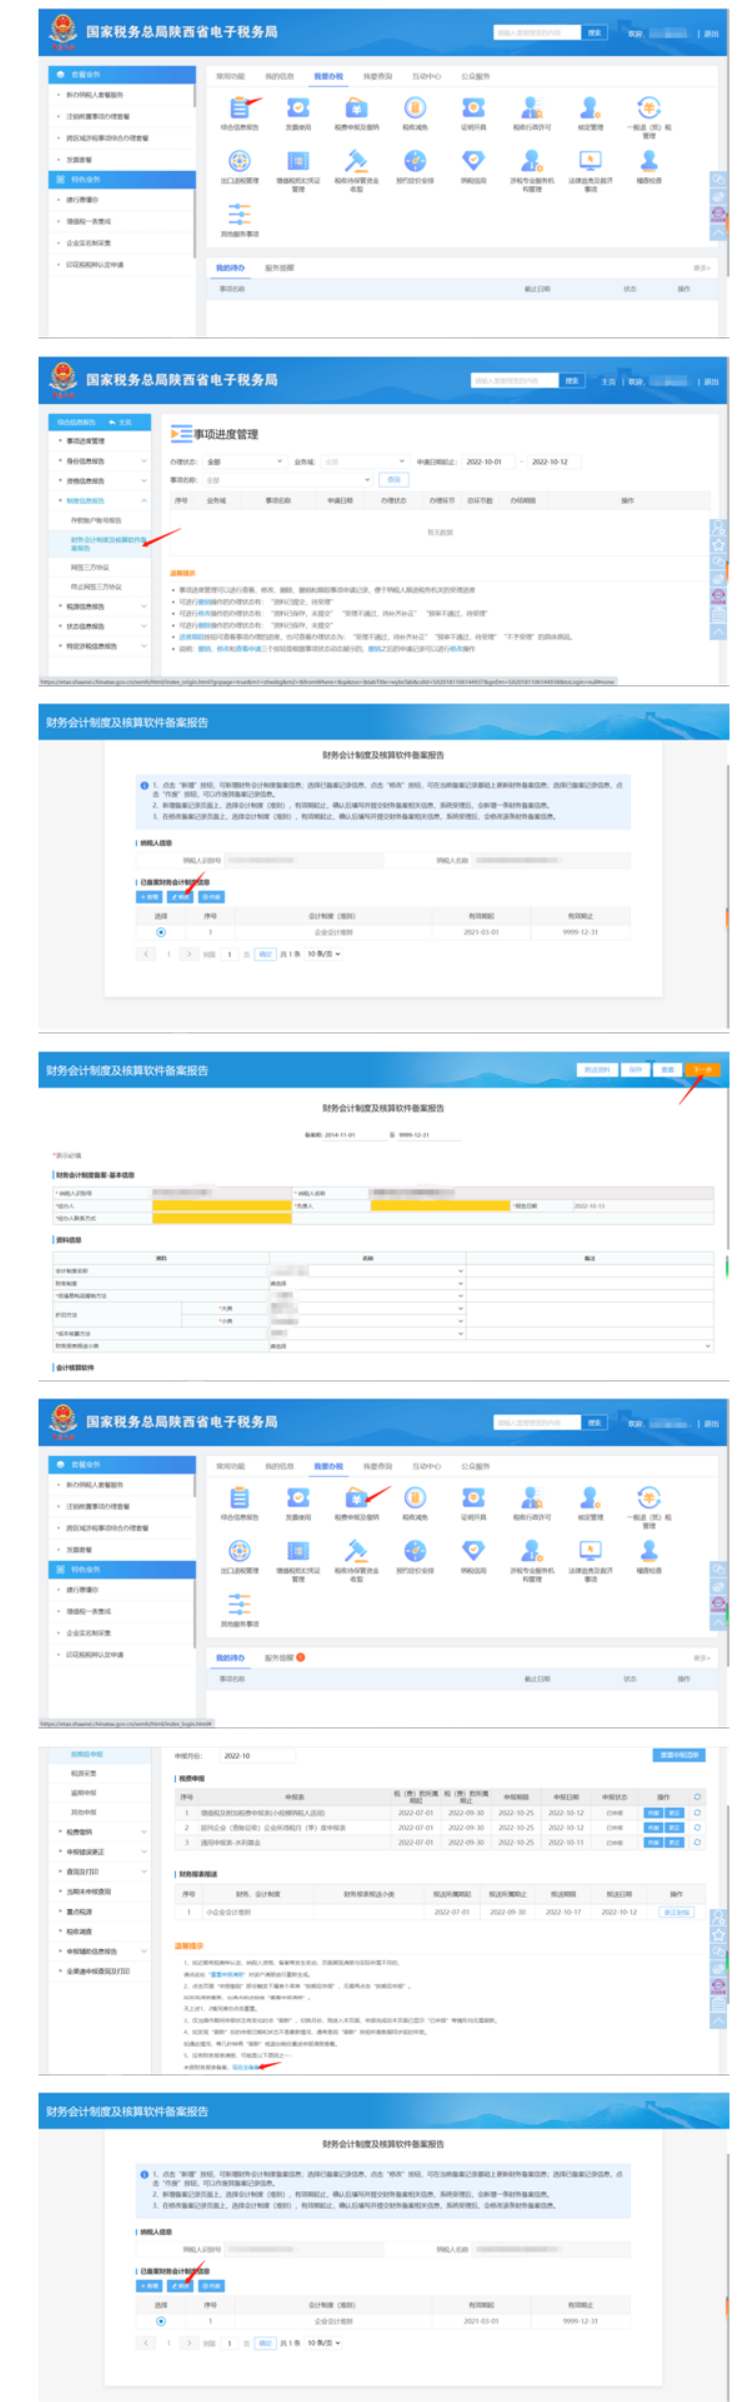
Task: Open 预约定价安排 icon in first homepage screenshot
Action: pos(415,161)
